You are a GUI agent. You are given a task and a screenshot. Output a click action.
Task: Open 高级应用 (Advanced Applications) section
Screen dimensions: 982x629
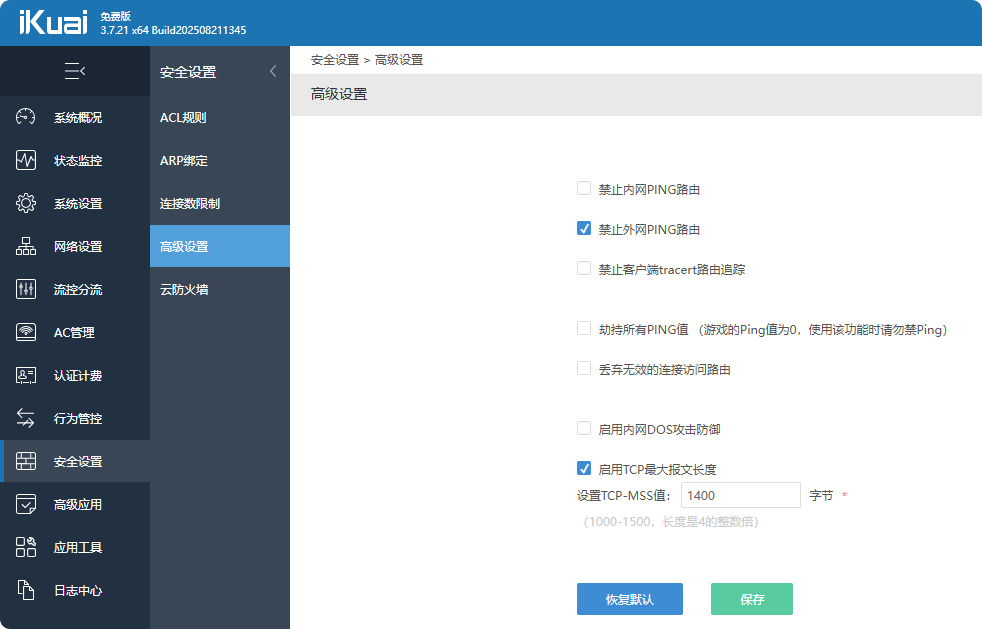75,504
